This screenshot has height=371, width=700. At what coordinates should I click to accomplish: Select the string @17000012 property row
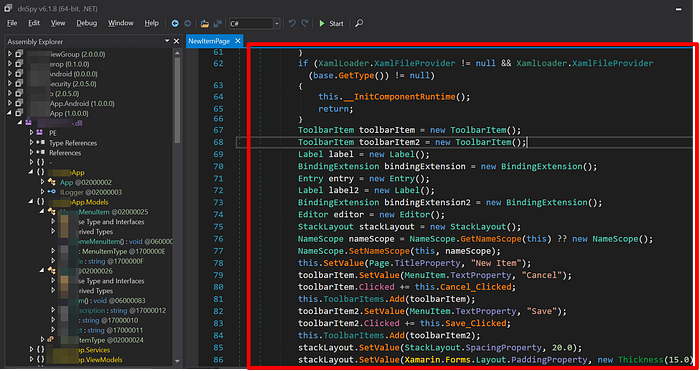click(121, 310)
